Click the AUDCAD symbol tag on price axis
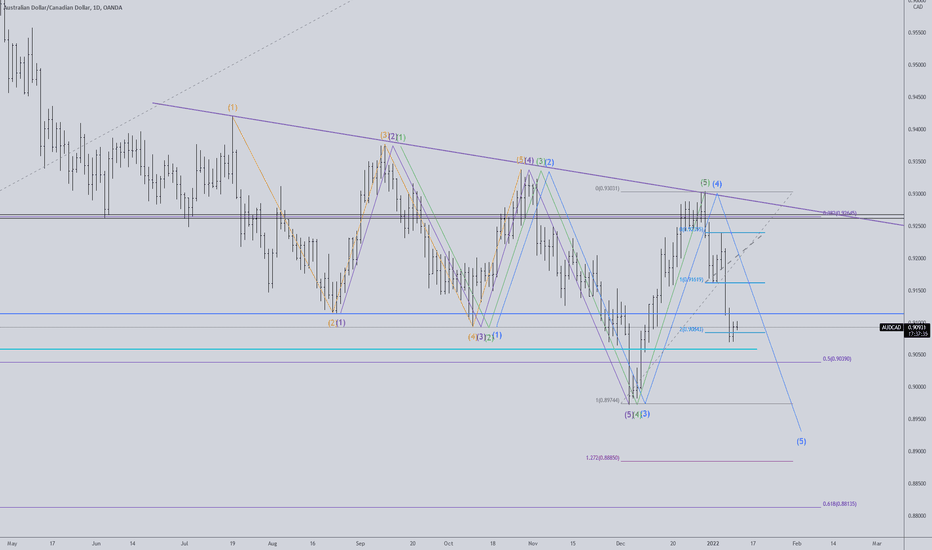This screenshot has width=932, height=550. [x=891, y=328]
